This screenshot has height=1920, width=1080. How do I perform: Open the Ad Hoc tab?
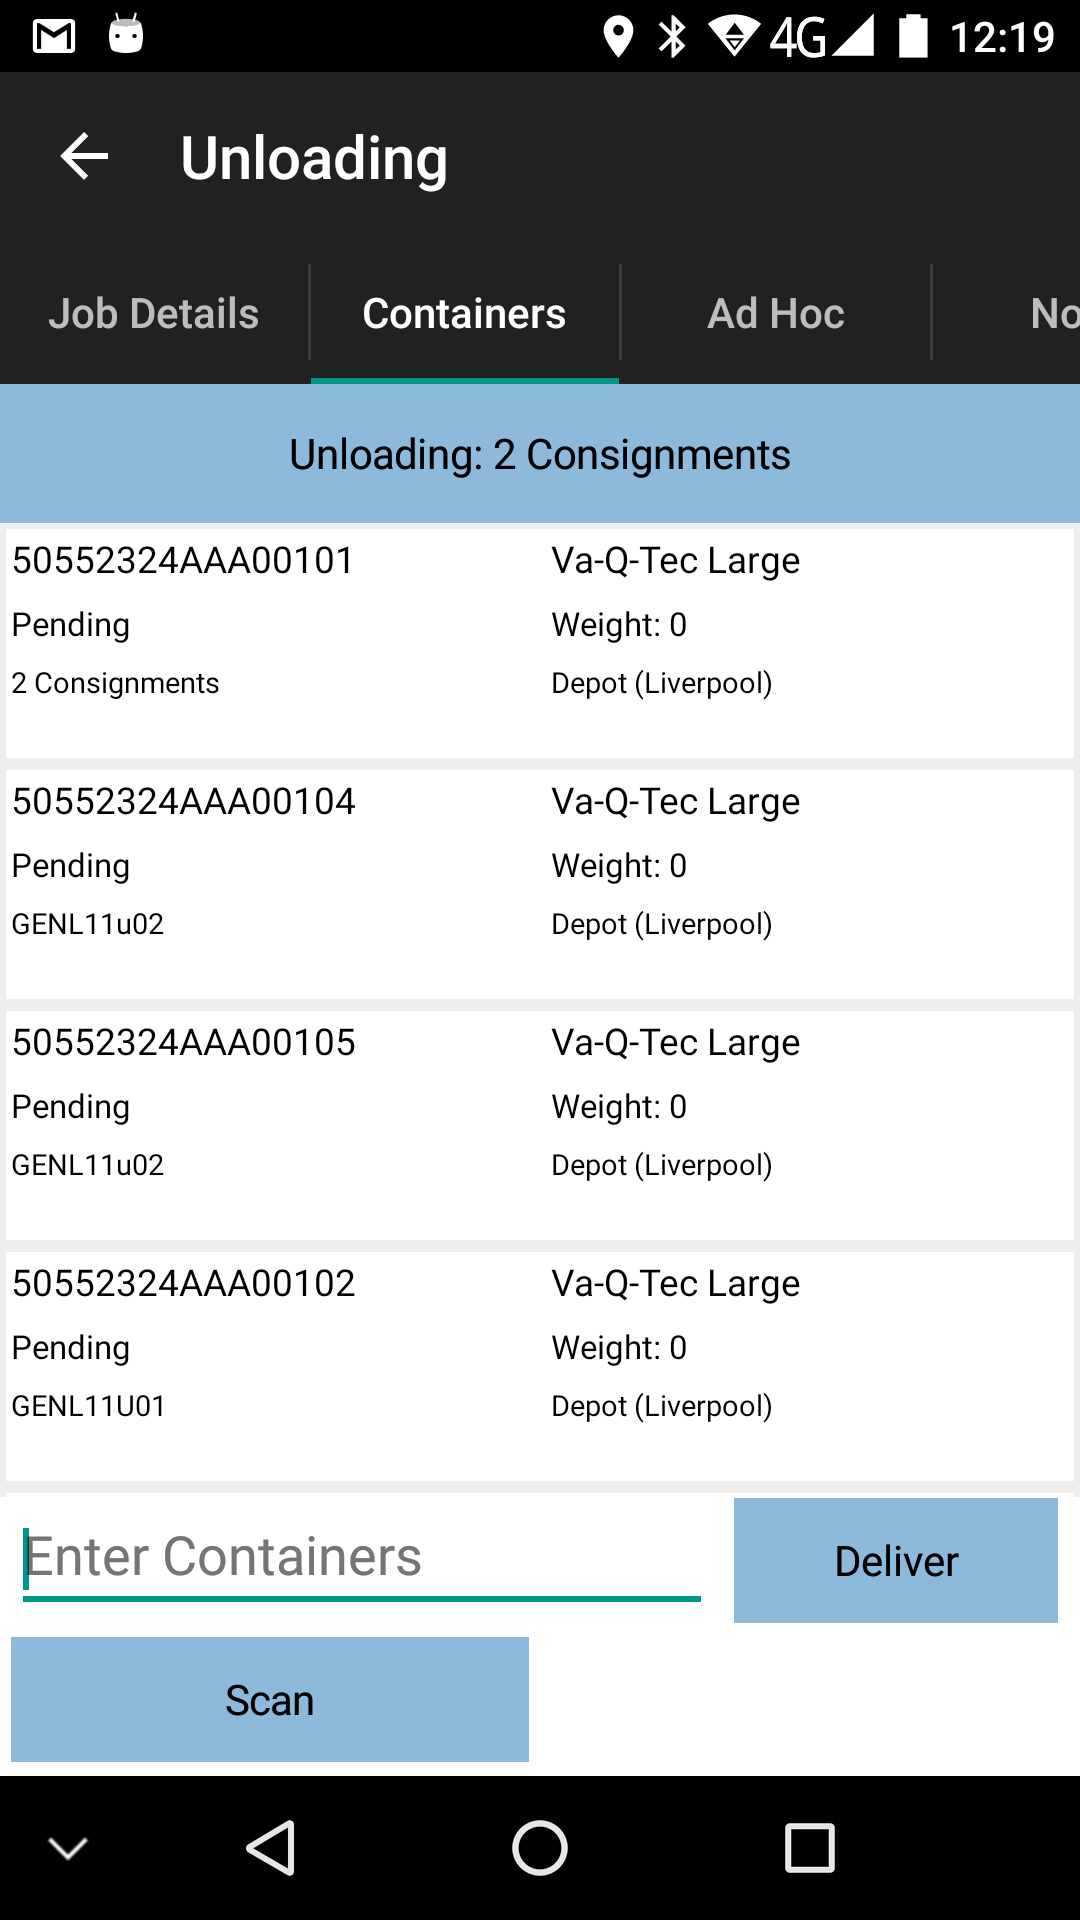click(x=776, y=314)
